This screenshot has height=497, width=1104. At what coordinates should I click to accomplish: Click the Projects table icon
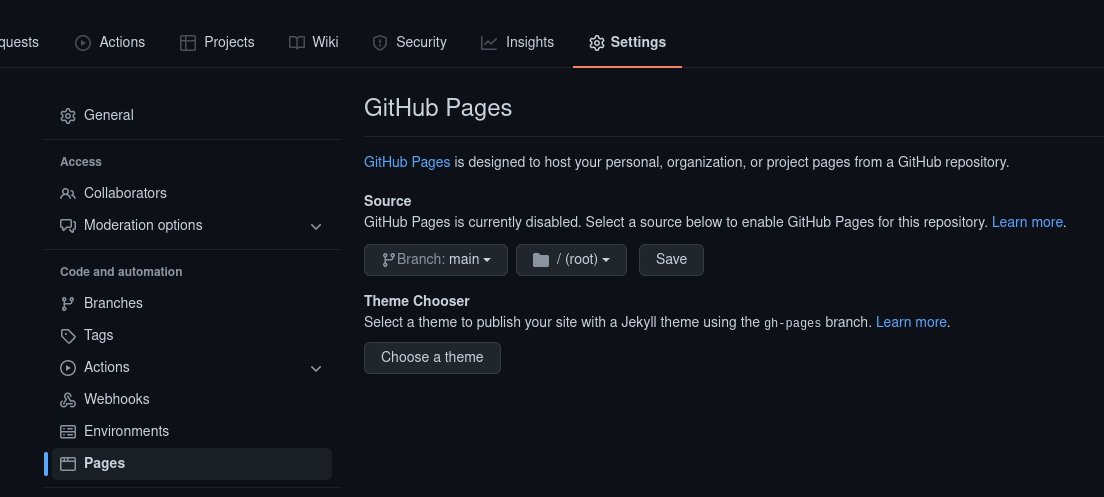point(187,43)
